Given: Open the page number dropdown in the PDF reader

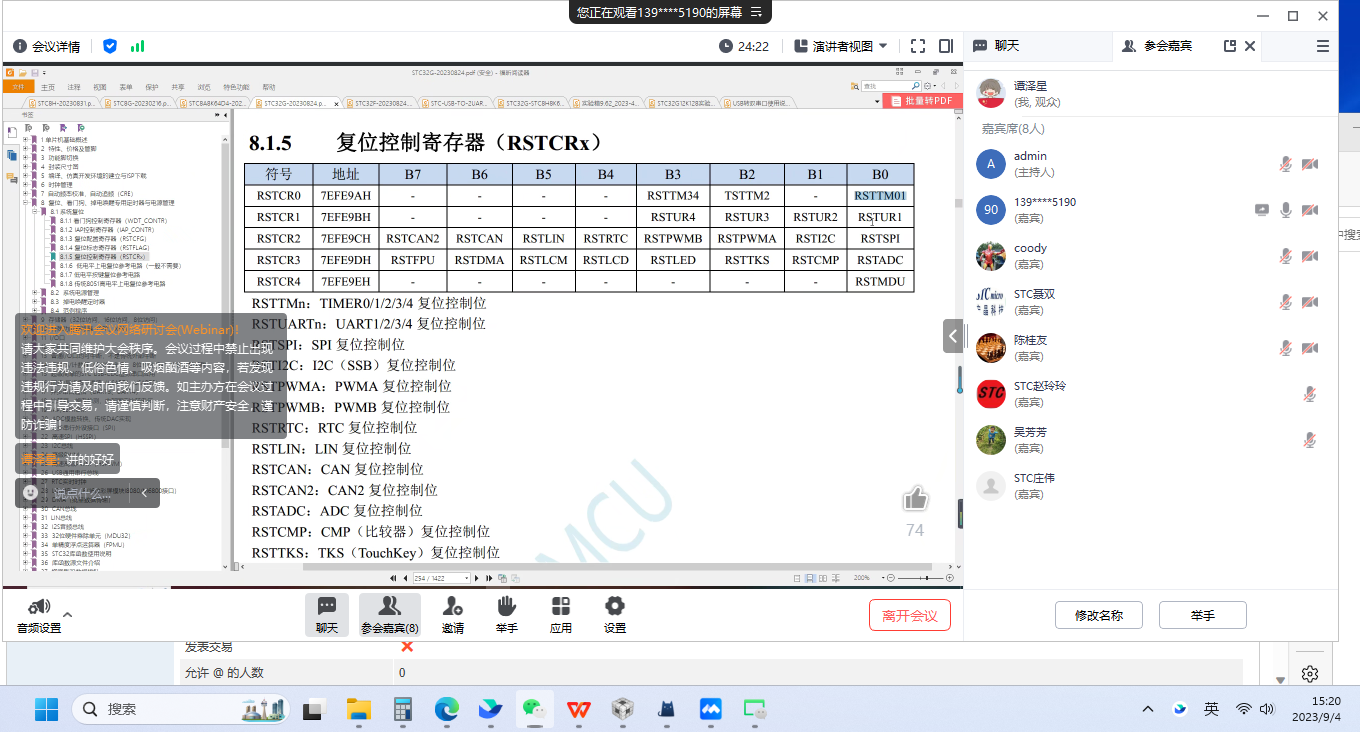Looking at the screenshot, I should pos(465,578).
